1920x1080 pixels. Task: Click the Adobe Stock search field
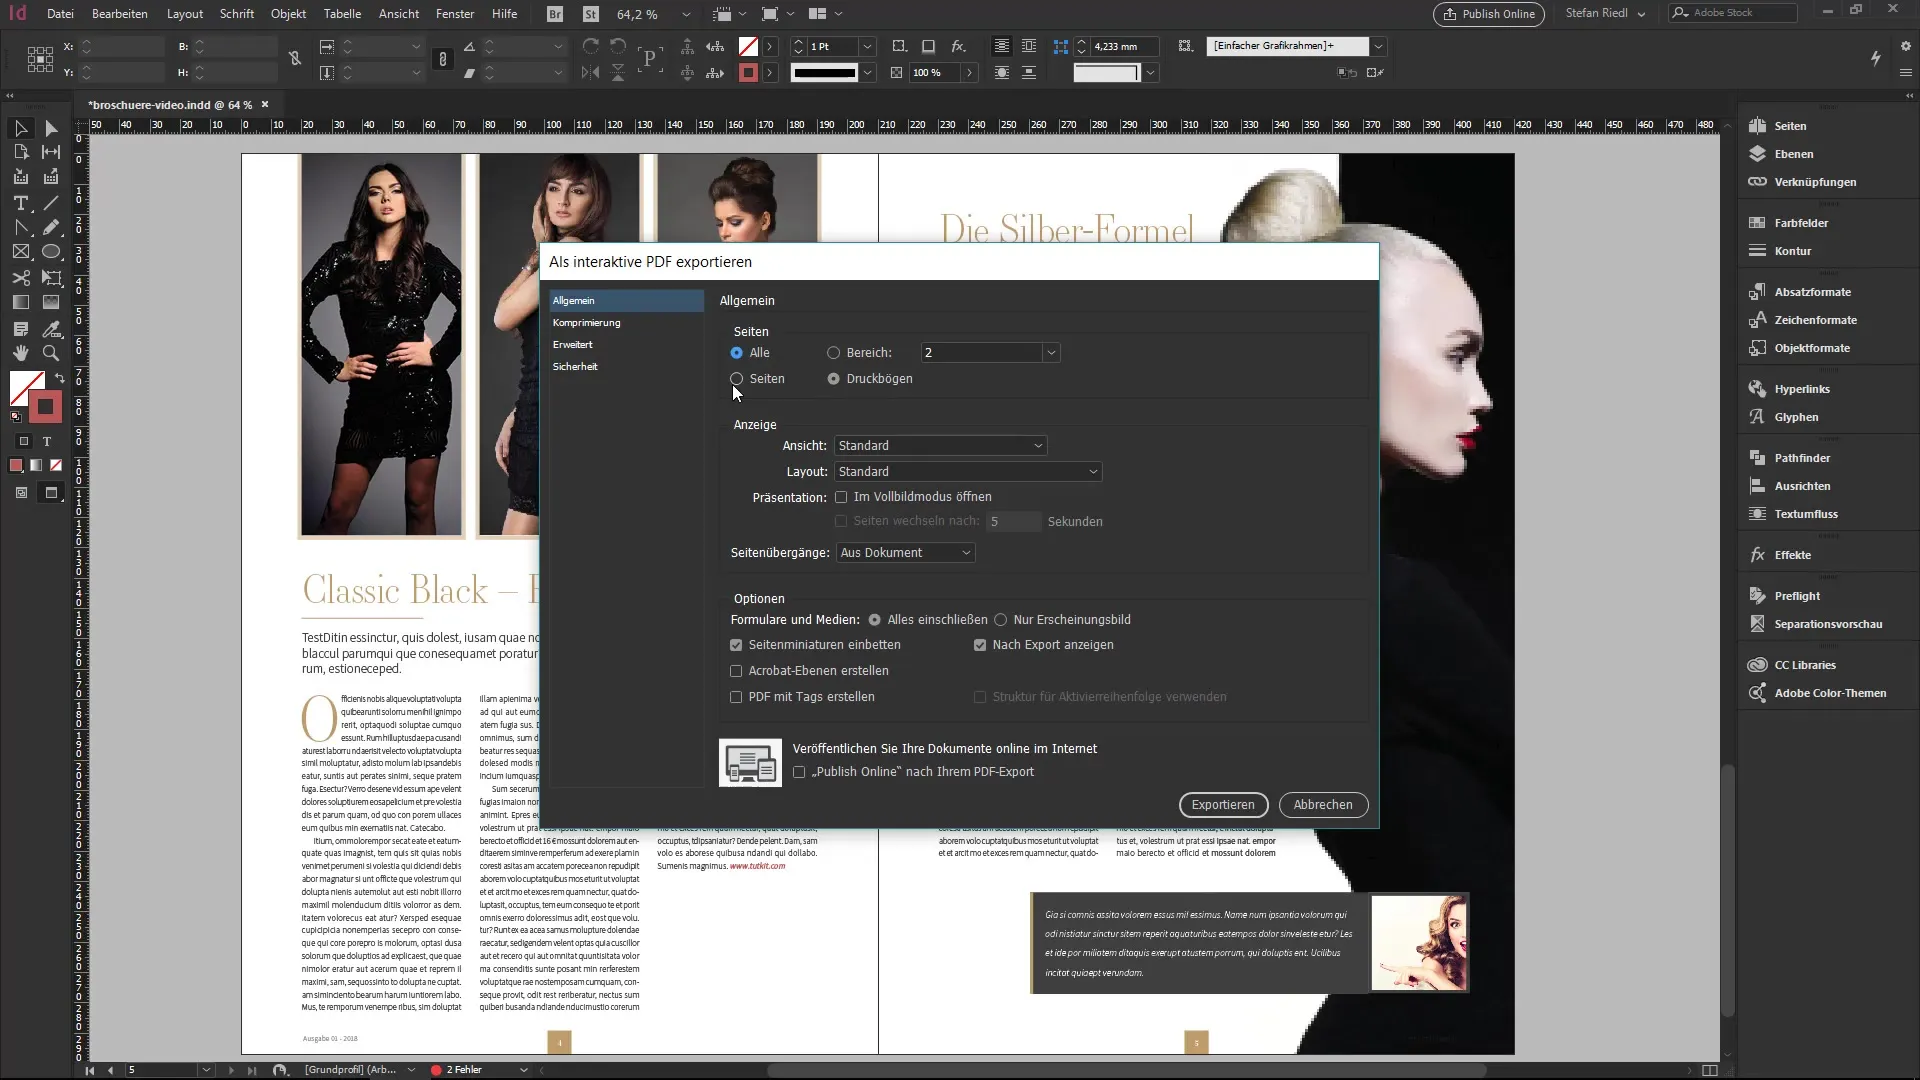point(1733,13)
